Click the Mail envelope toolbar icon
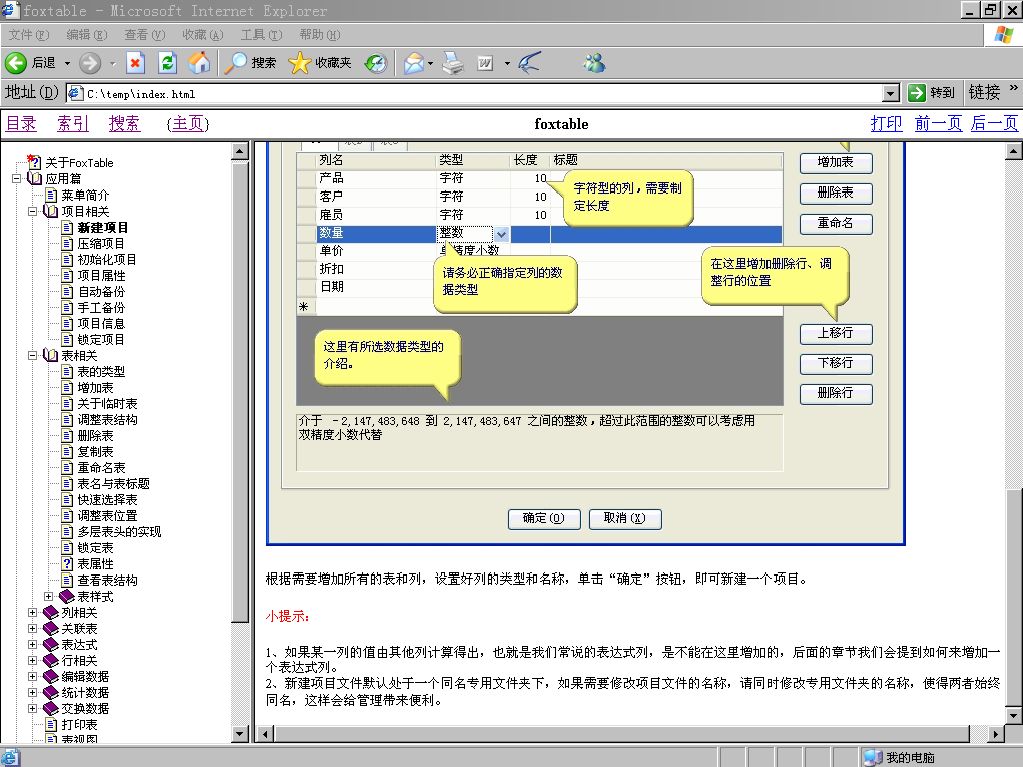The image size is (1023, 767). [x=414, y=63]
